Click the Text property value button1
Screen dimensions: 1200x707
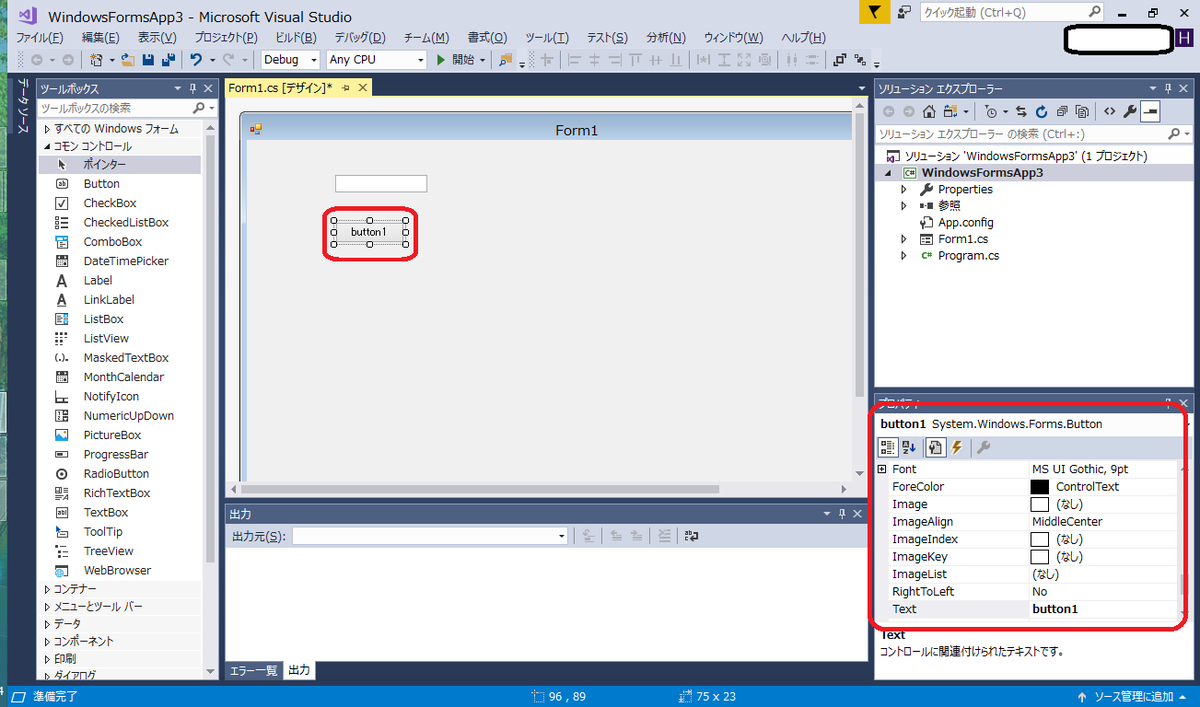pyautogui.click(x=1055, y=609)
